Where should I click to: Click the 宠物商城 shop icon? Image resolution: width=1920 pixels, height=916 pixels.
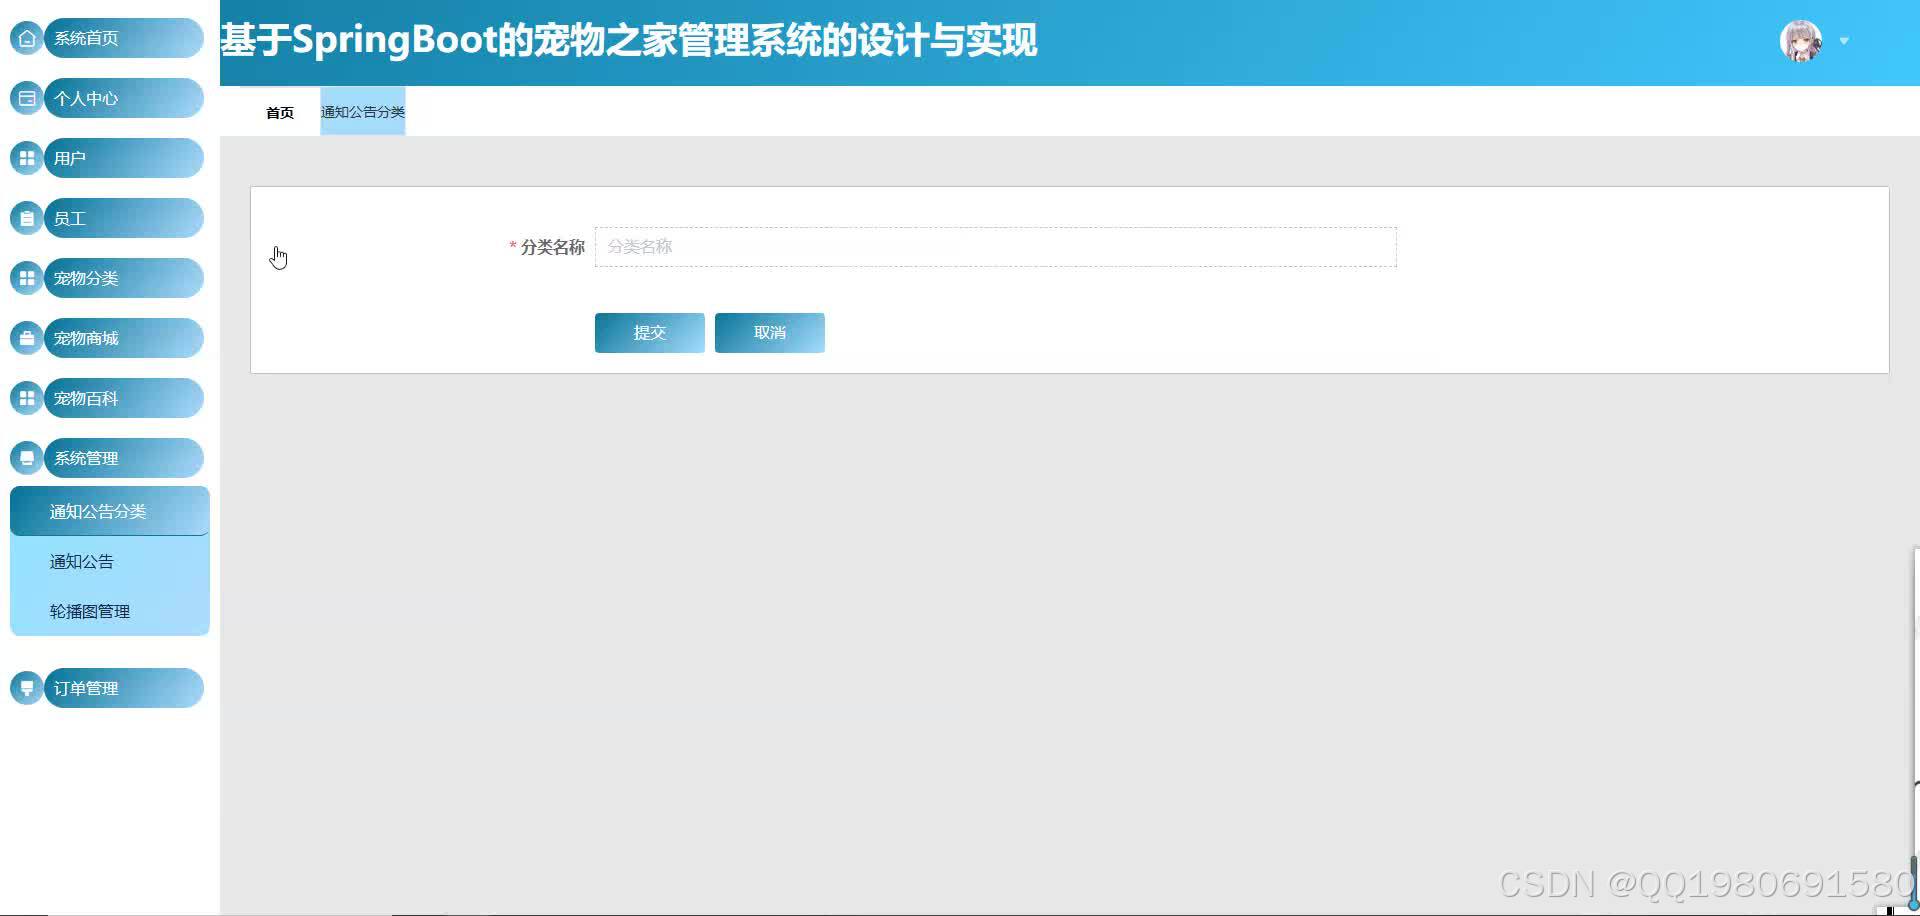point(26,338)
